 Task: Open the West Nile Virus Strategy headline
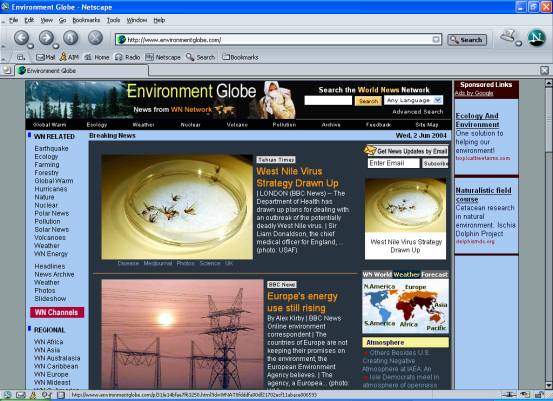pos(297,177)
